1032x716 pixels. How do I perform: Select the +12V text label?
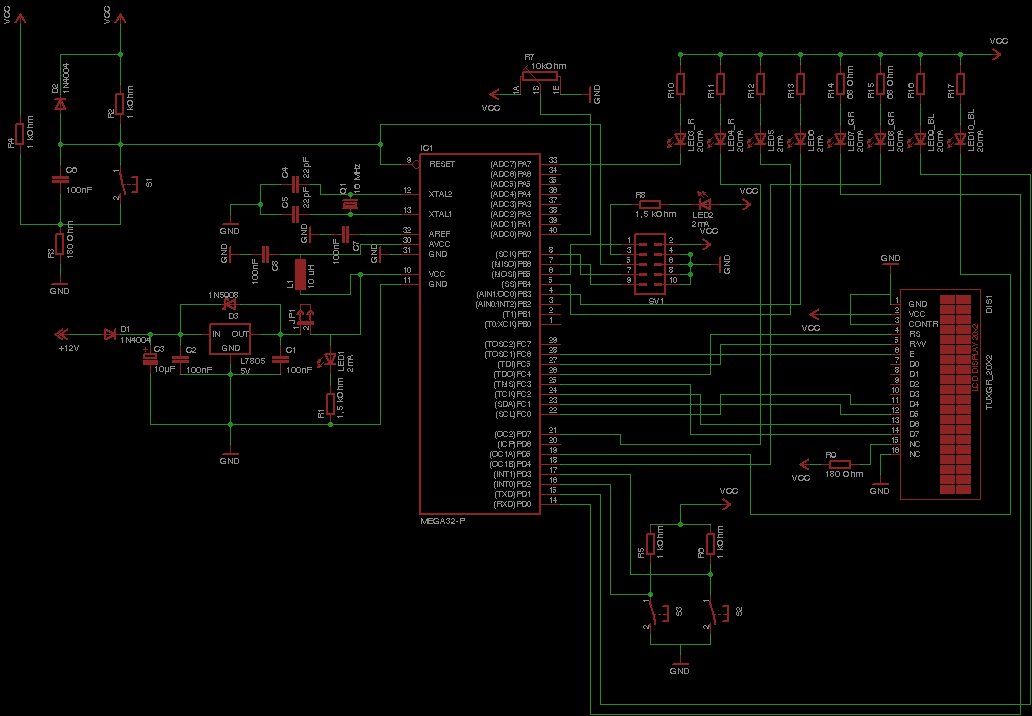click(x=69, y=348)
